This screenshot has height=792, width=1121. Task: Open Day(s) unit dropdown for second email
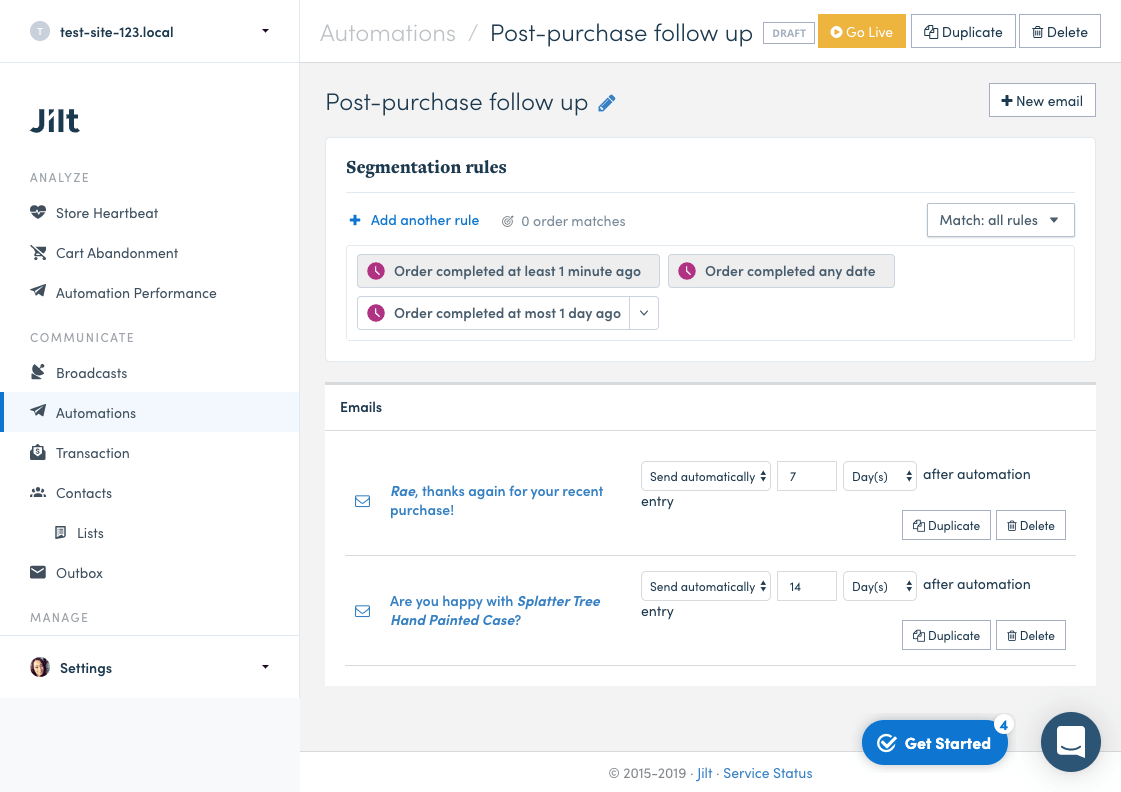click(x=880, y=587)
